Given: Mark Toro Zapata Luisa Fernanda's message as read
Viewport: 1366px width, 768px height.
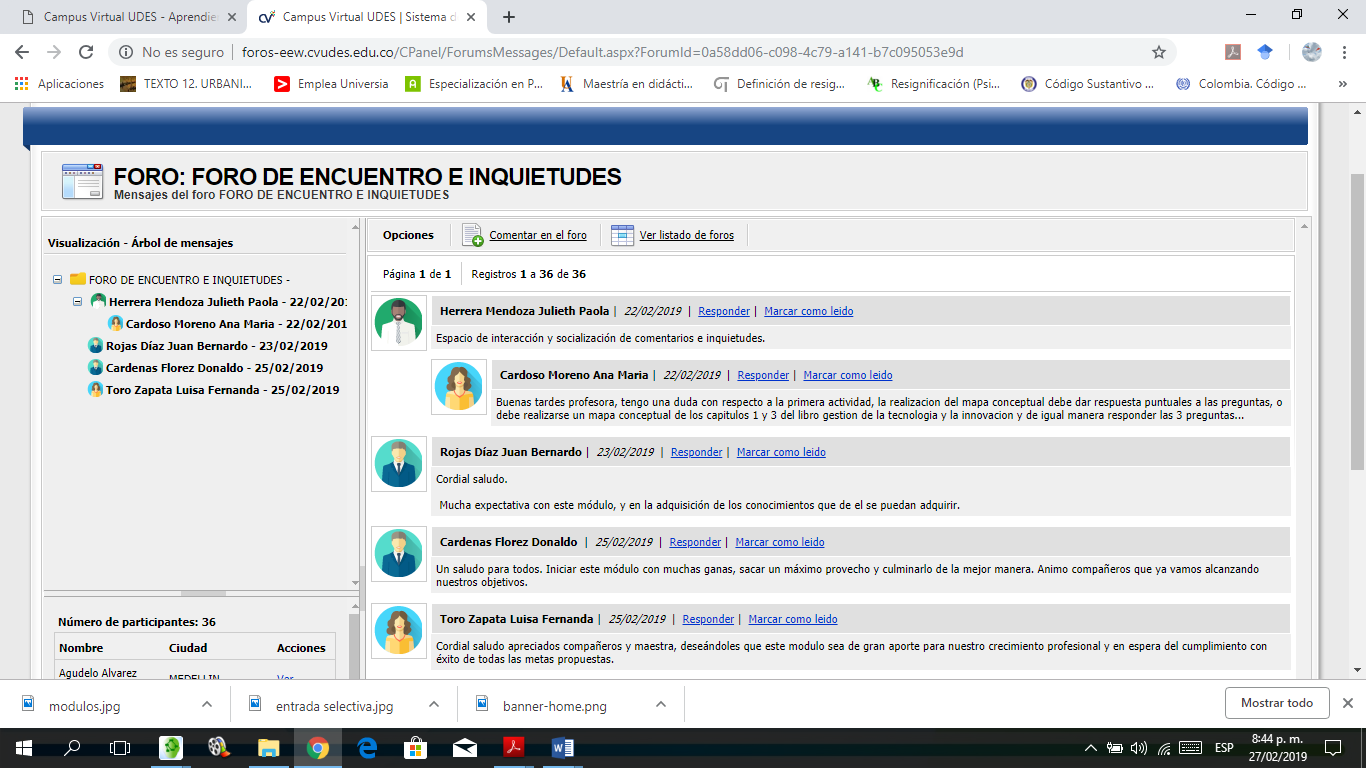Looking at the screenshot, I should click(792, 619).
